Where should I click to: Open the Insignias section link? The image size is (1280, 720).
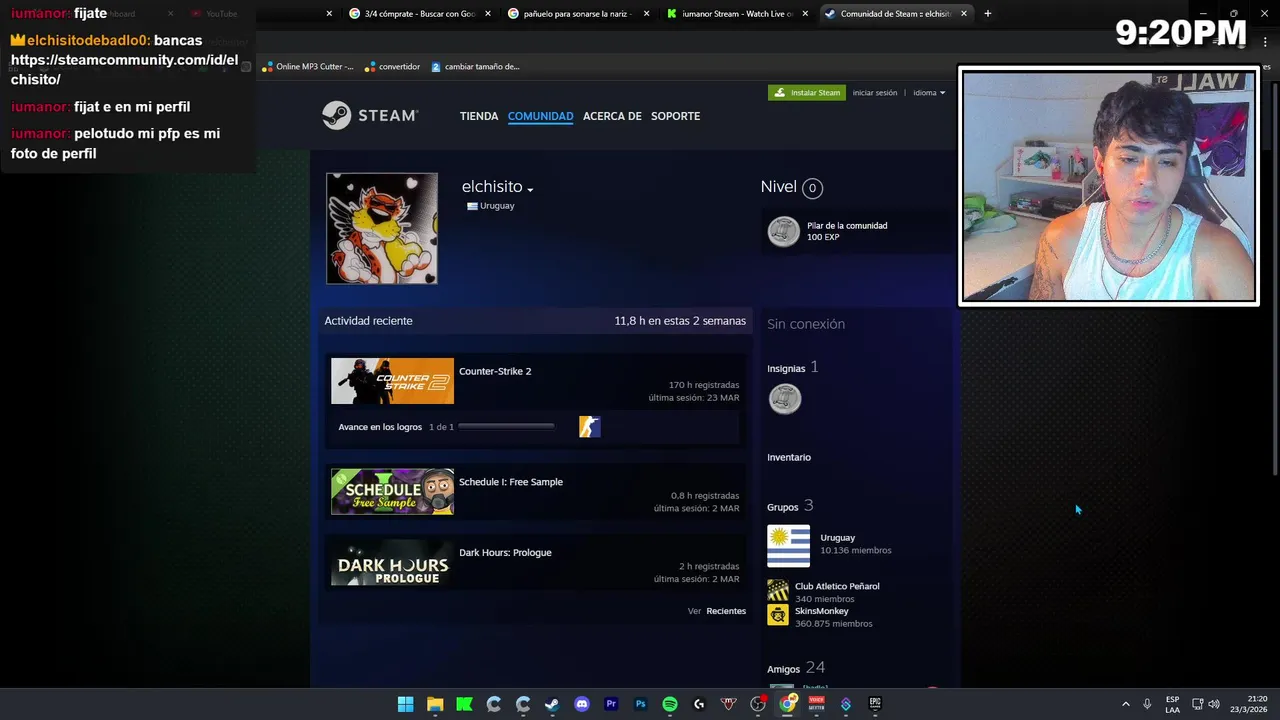(x=786, y=369)
